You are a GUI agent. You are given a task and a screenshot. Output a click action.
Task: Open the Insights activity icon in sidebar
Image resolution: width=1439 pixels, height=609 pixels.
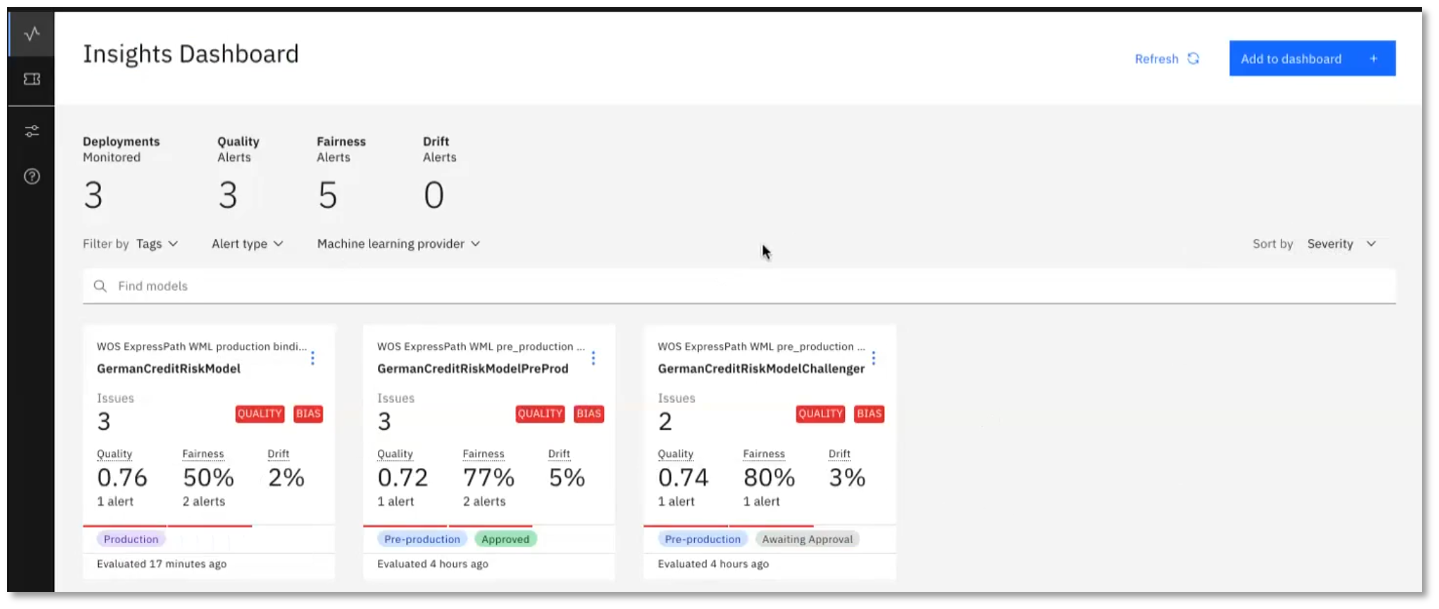pos(32,34)
